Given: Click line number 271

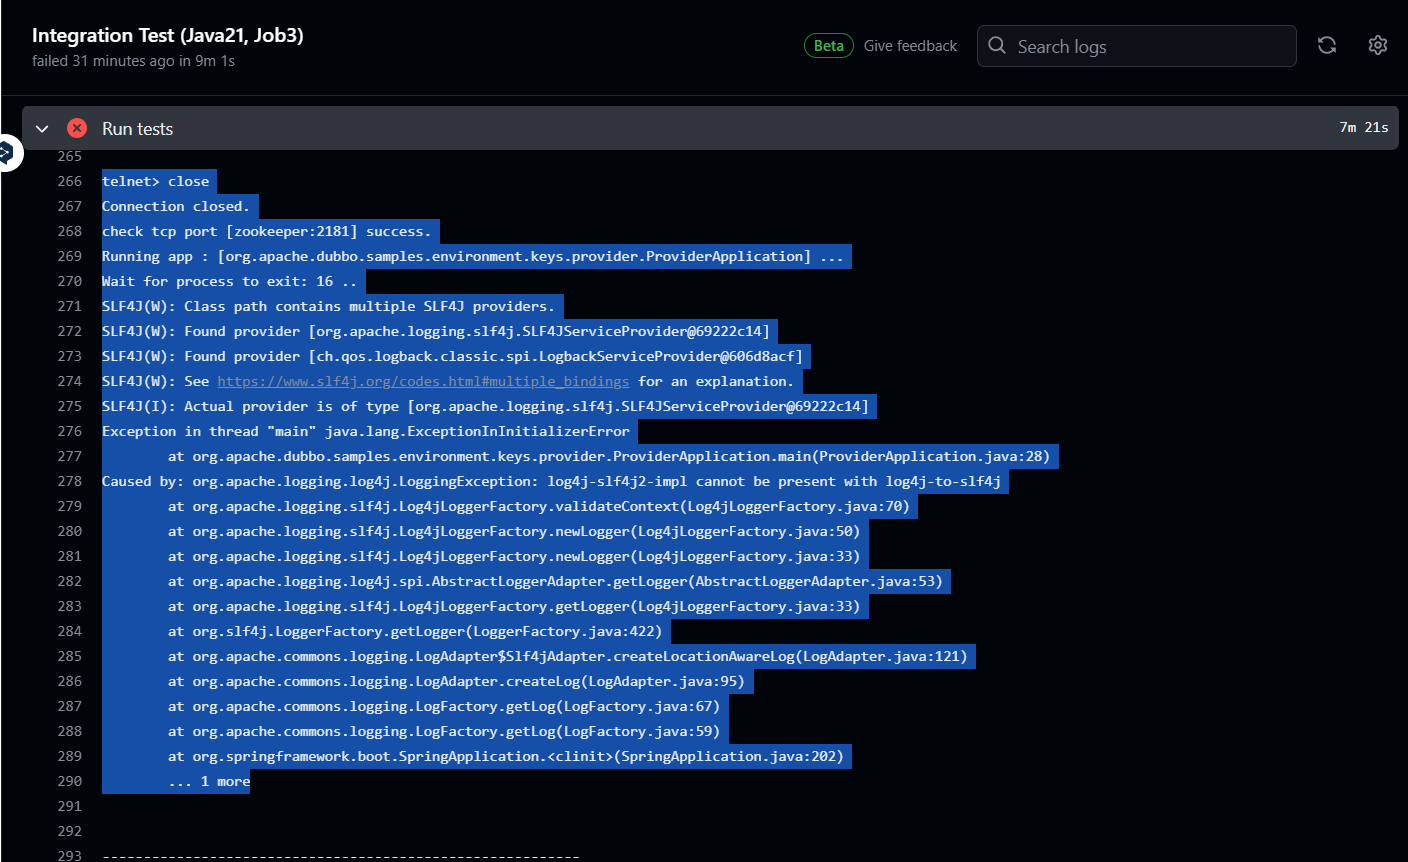Looking at the screenshot, I should [x=70, y=306].
